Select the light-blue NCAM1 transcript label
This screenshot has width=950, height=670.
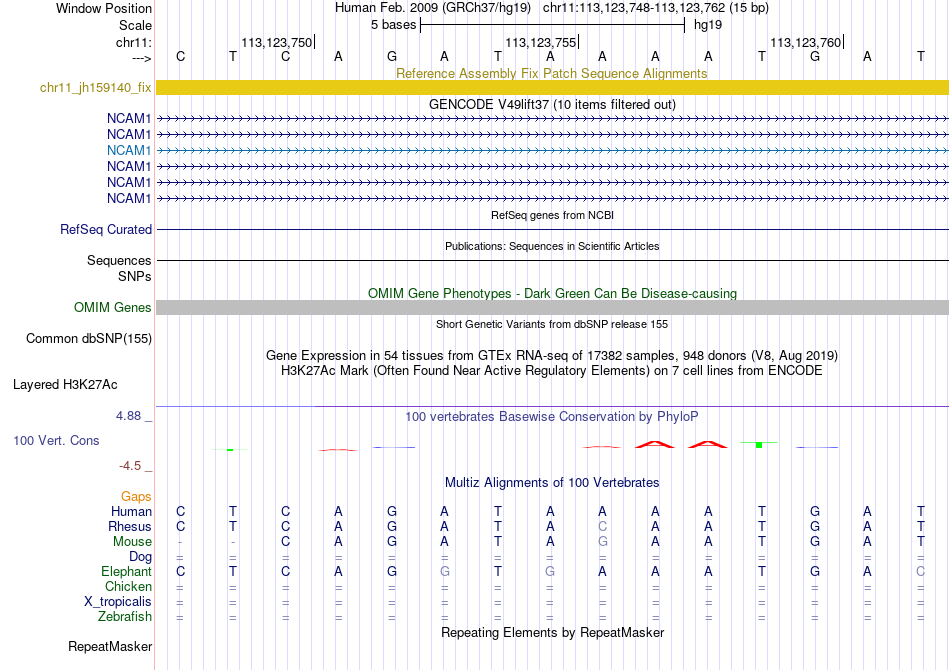128,150
